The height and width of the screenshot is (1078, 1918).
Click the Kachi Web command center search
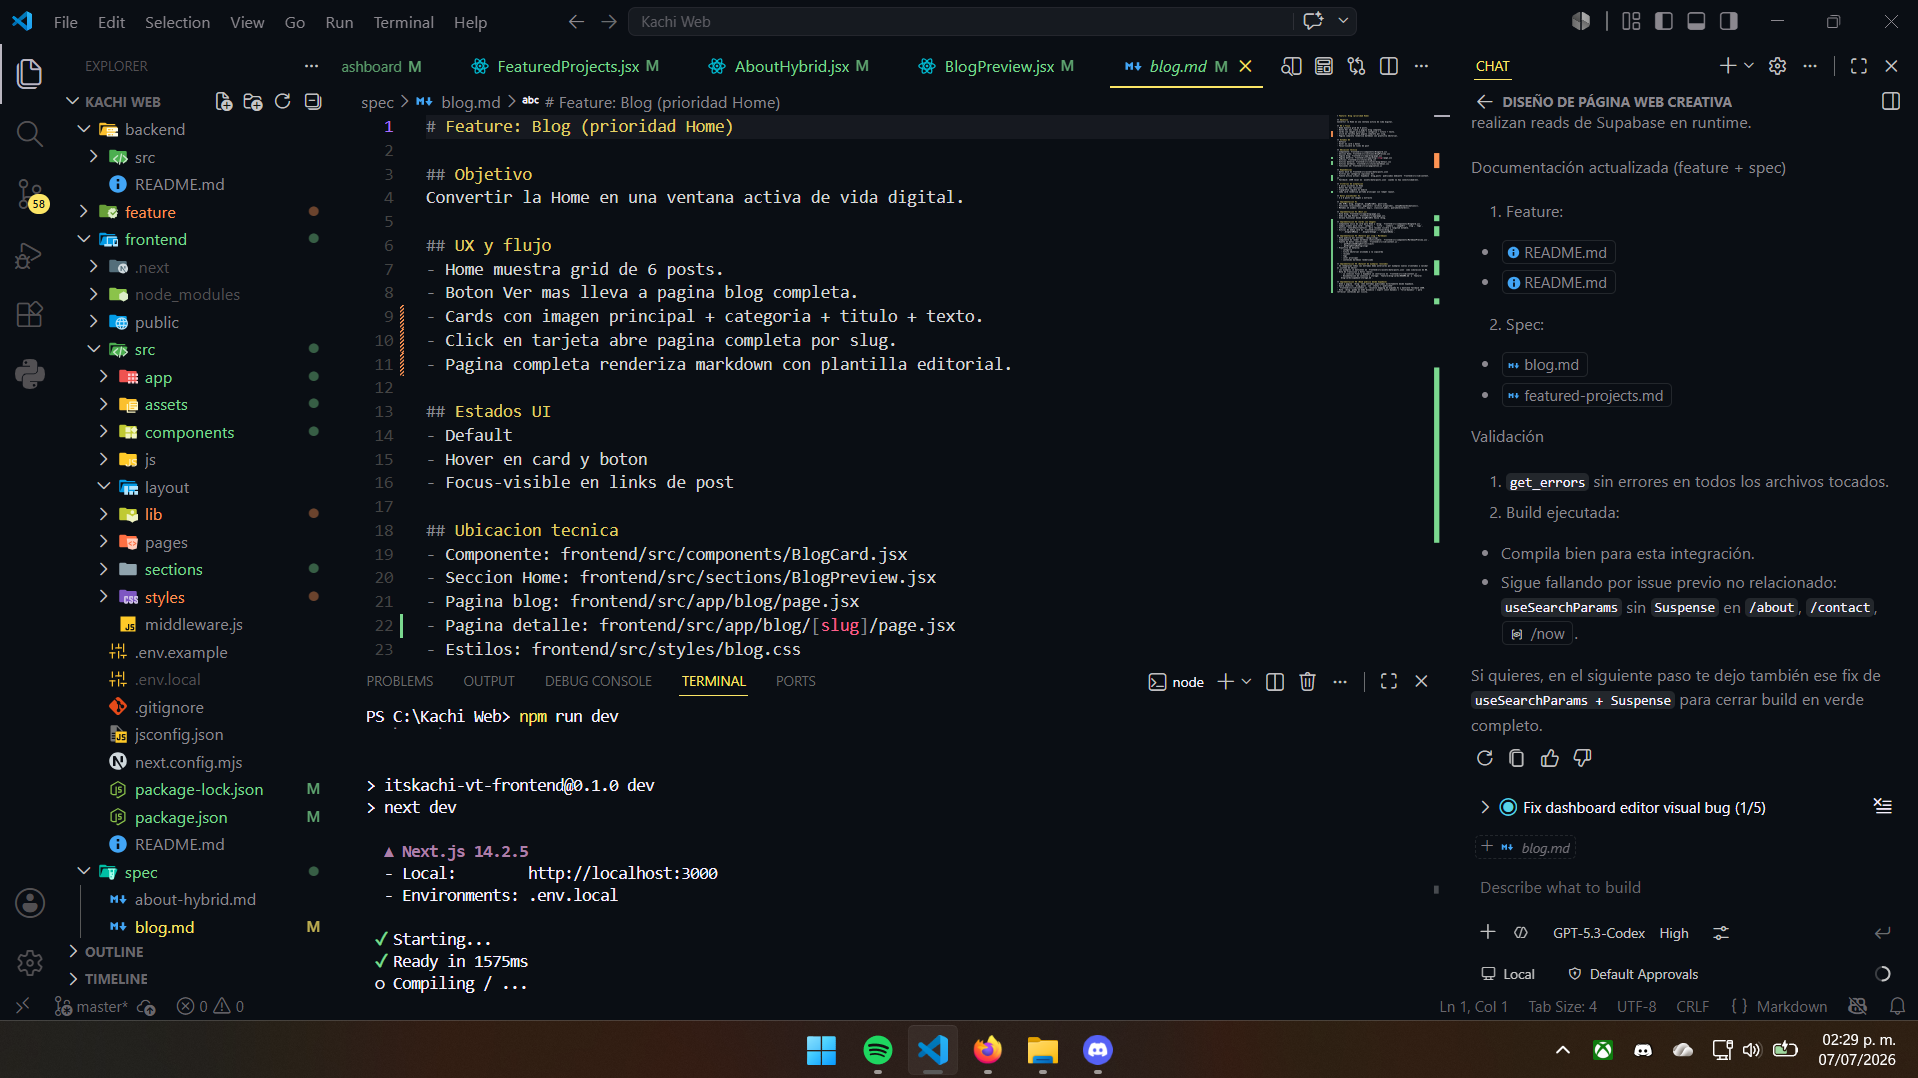coord(960,21)
